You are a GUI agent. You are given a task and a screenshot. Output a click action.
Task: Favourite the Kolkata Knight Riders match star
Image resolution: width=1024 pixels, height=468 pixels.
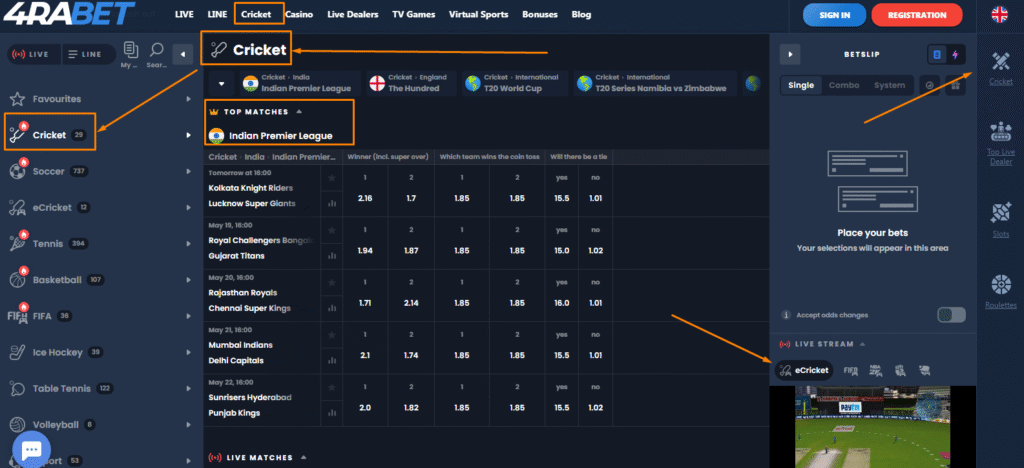point(332,178)
